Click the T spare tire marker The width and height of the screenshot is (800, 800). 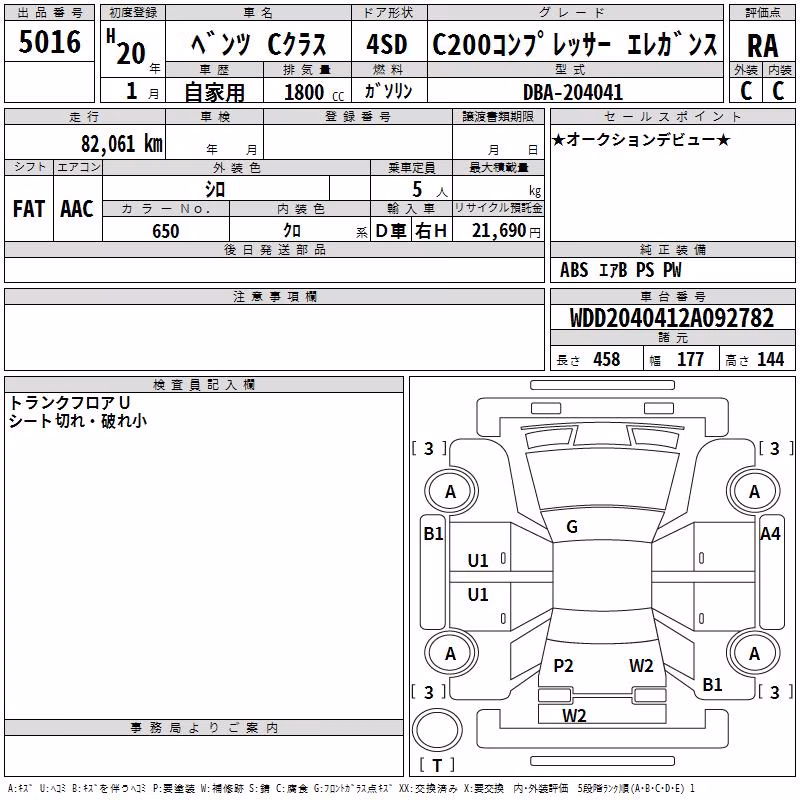click(x=437, y=765)
